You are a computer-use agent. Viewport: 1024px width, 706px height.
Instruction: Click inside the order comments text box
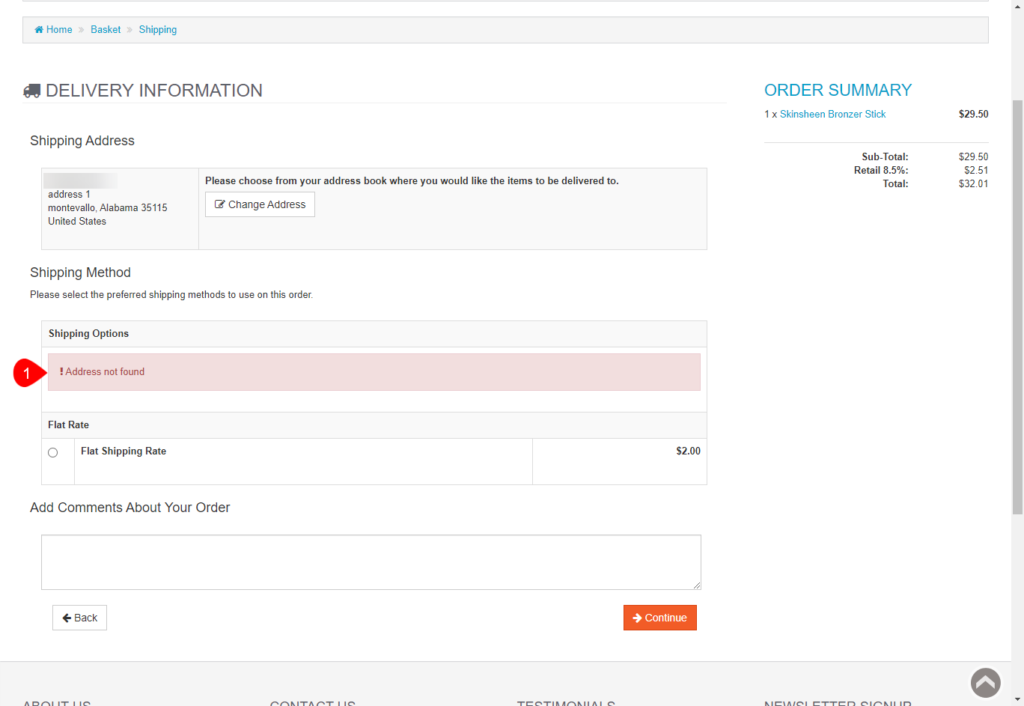370,562
